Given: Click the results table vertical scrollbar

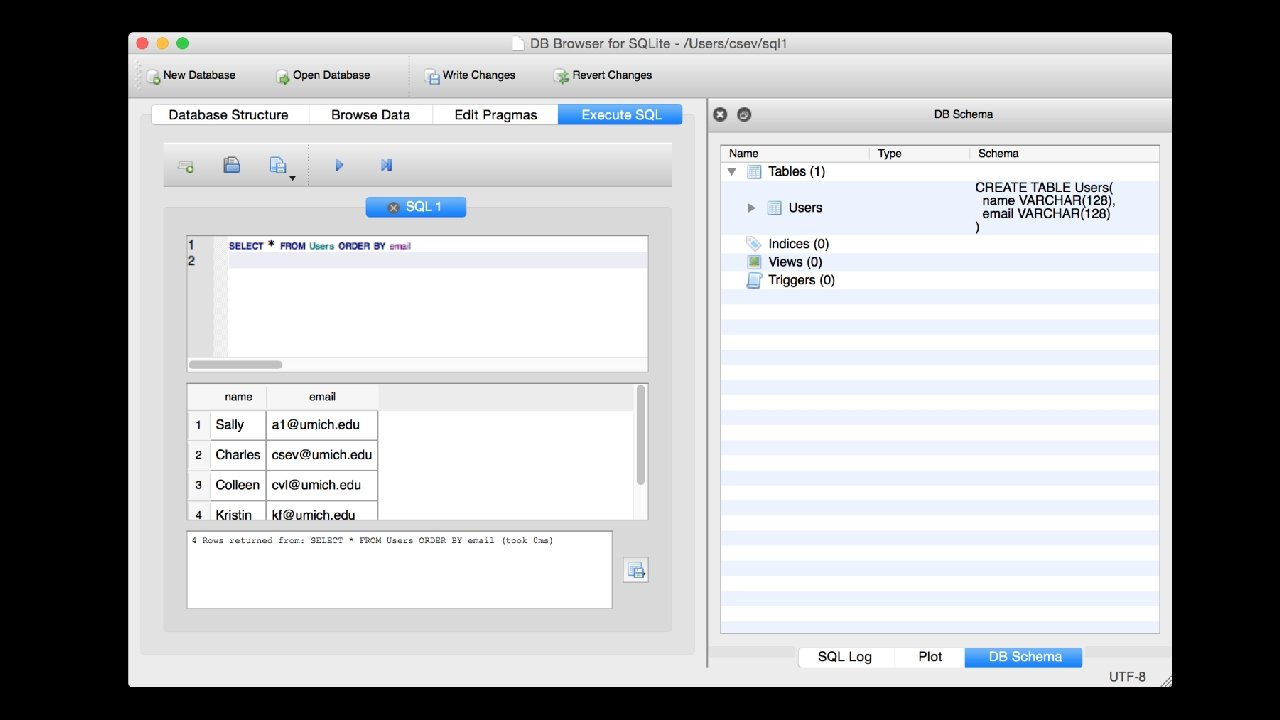Looking at the screenshot, I should 641,435.
